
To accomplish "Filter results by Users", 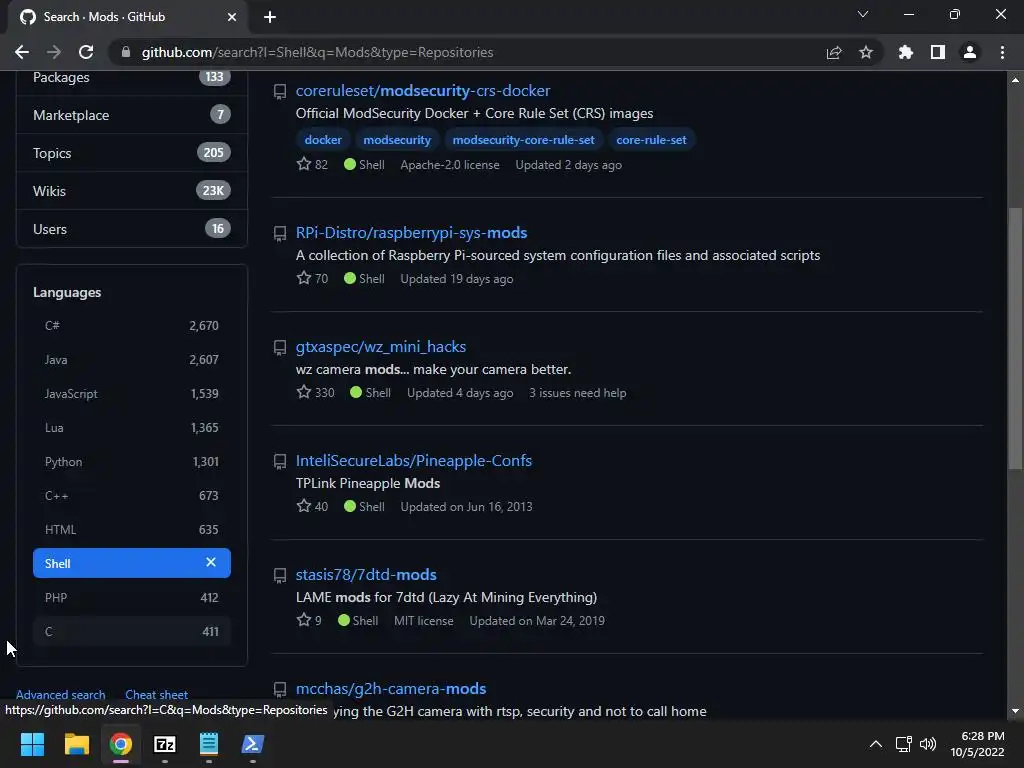I will [131, 229].
